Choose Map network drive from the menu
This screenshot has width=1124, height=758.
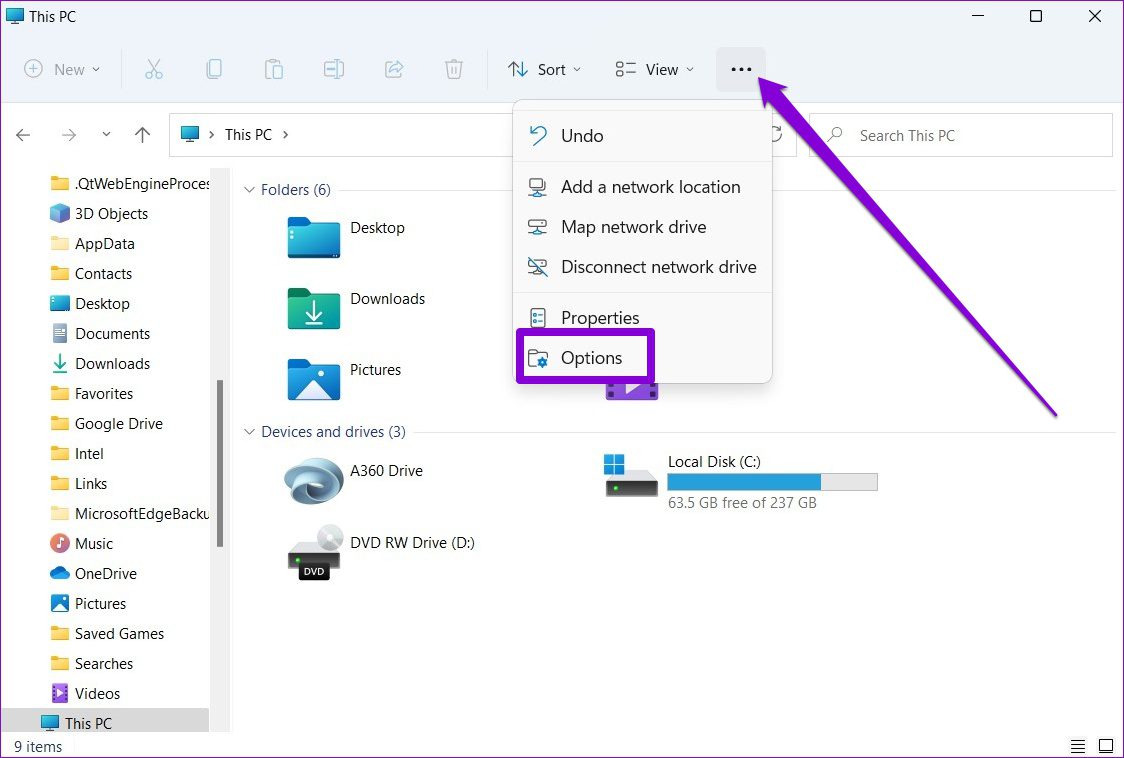(x=633, y=227)
